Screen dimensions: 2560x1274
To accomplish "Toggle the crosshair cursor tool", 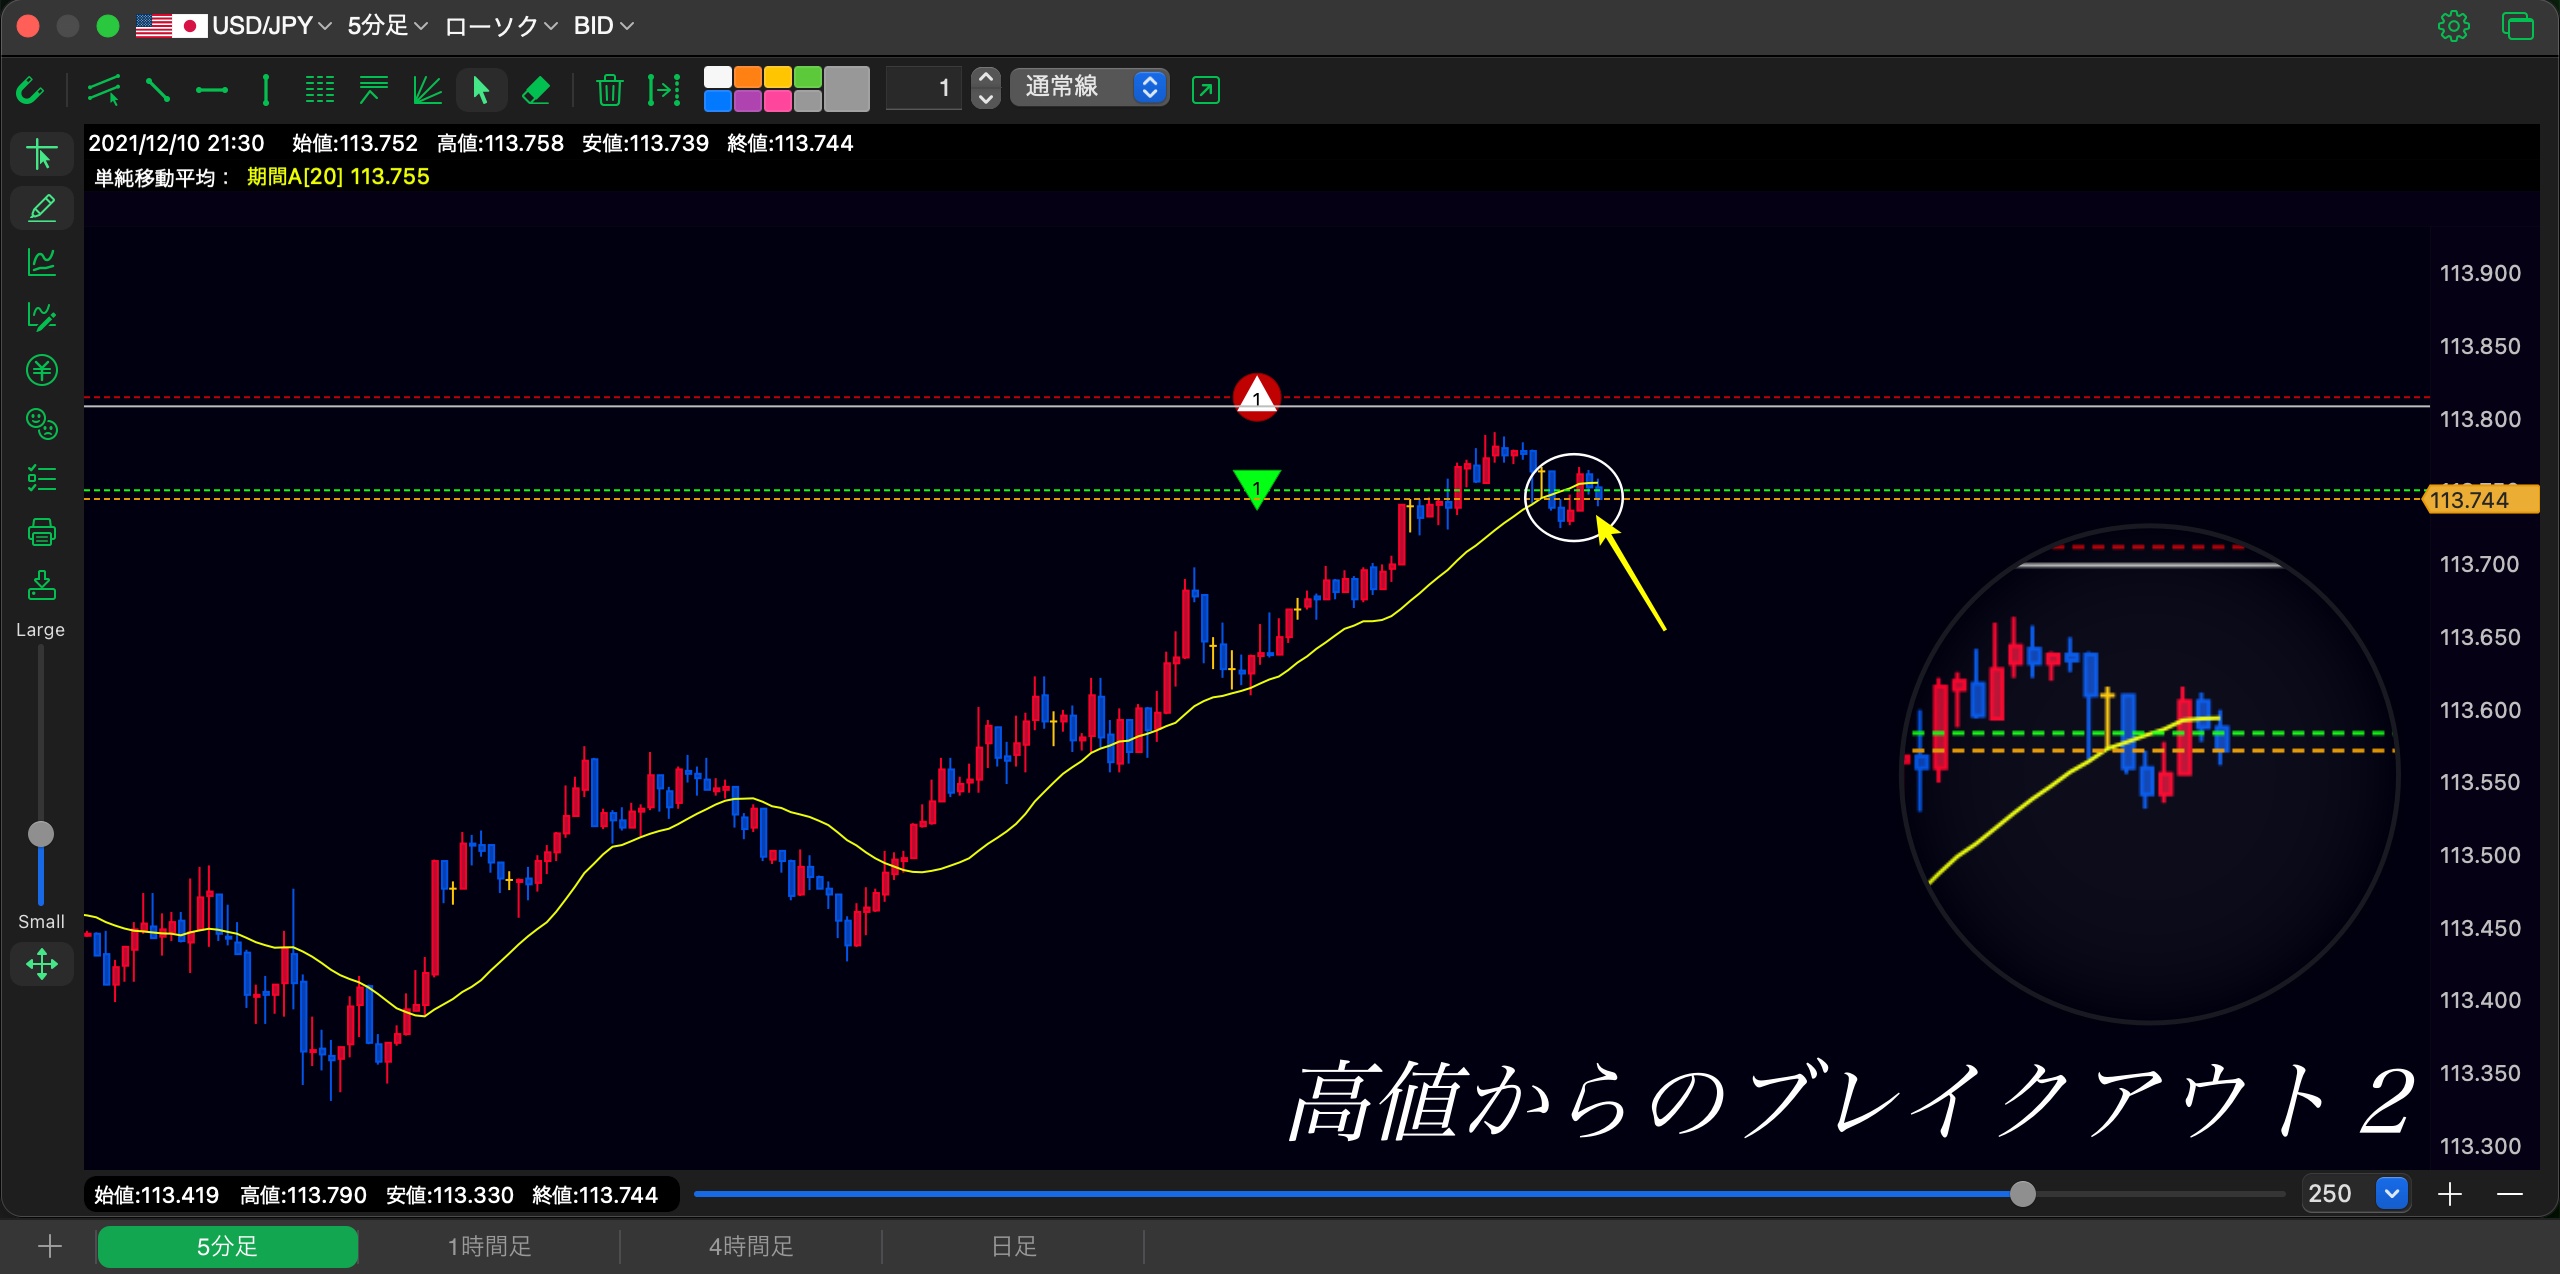I will [x=41, y=155].
